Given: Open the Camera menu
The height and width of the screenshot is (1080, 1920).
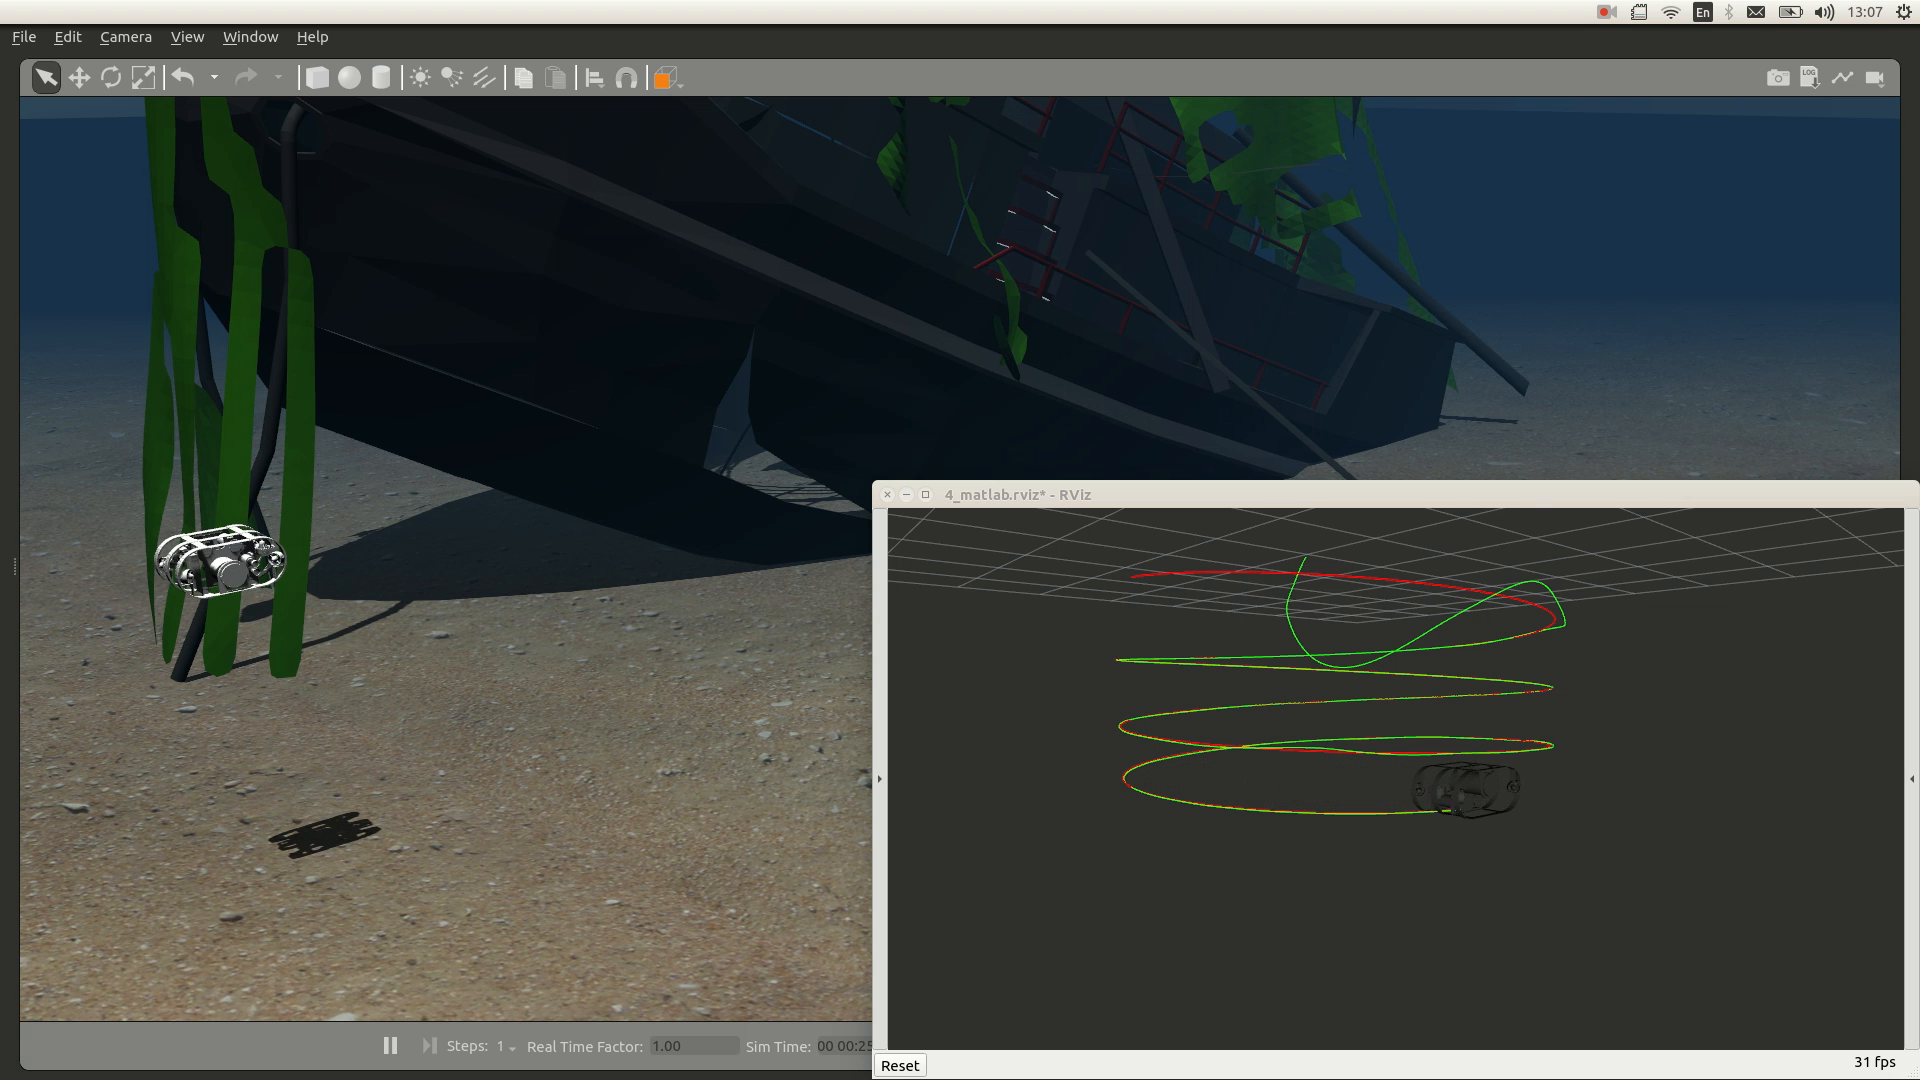Looking at the screenshot, I should coord(126,37).
